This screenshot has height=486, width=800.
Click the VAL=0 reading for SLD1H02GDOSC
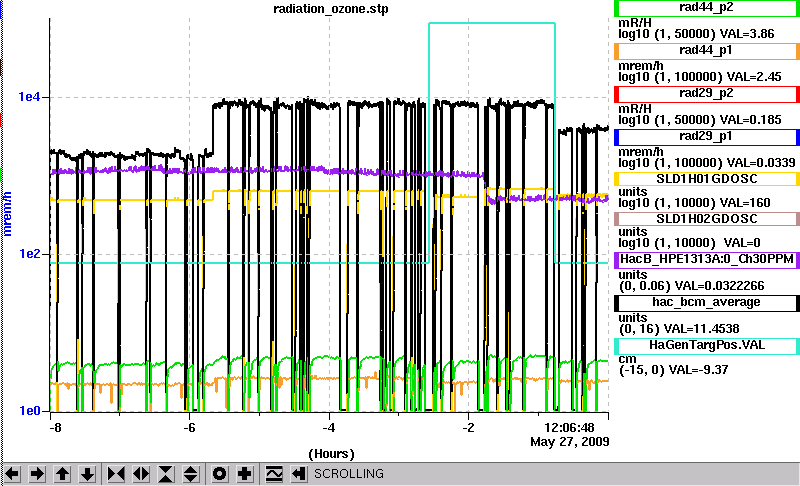pos(742,243)
